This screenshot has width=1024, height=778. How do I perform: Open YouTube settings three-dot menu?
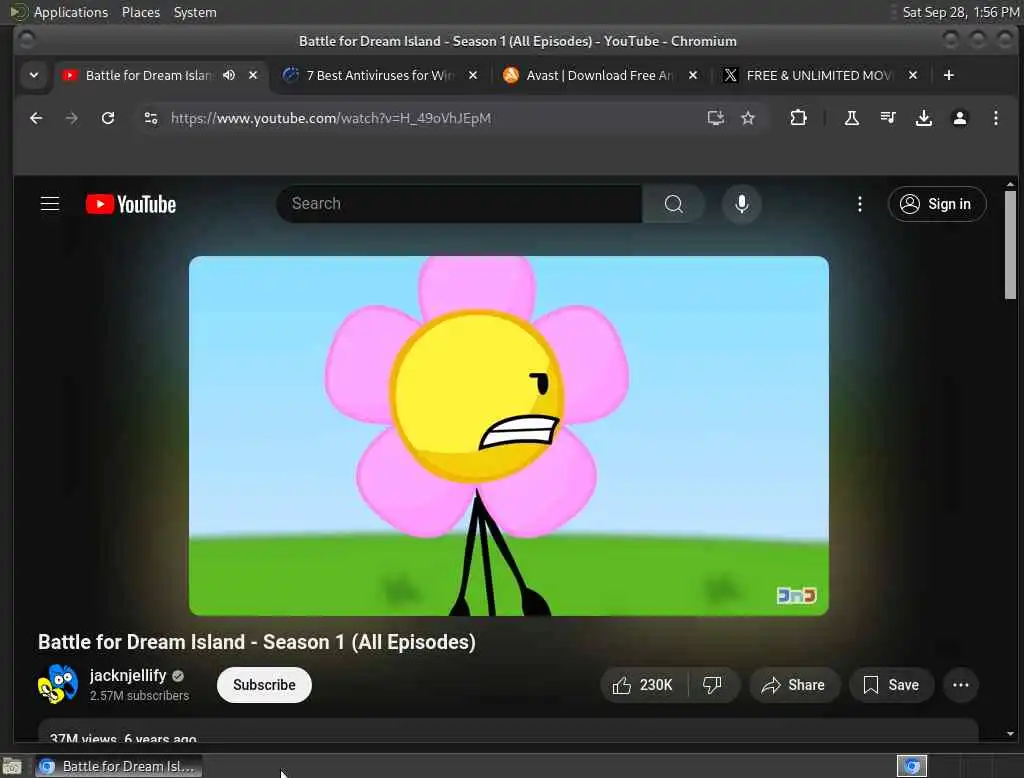click(859, 204)
